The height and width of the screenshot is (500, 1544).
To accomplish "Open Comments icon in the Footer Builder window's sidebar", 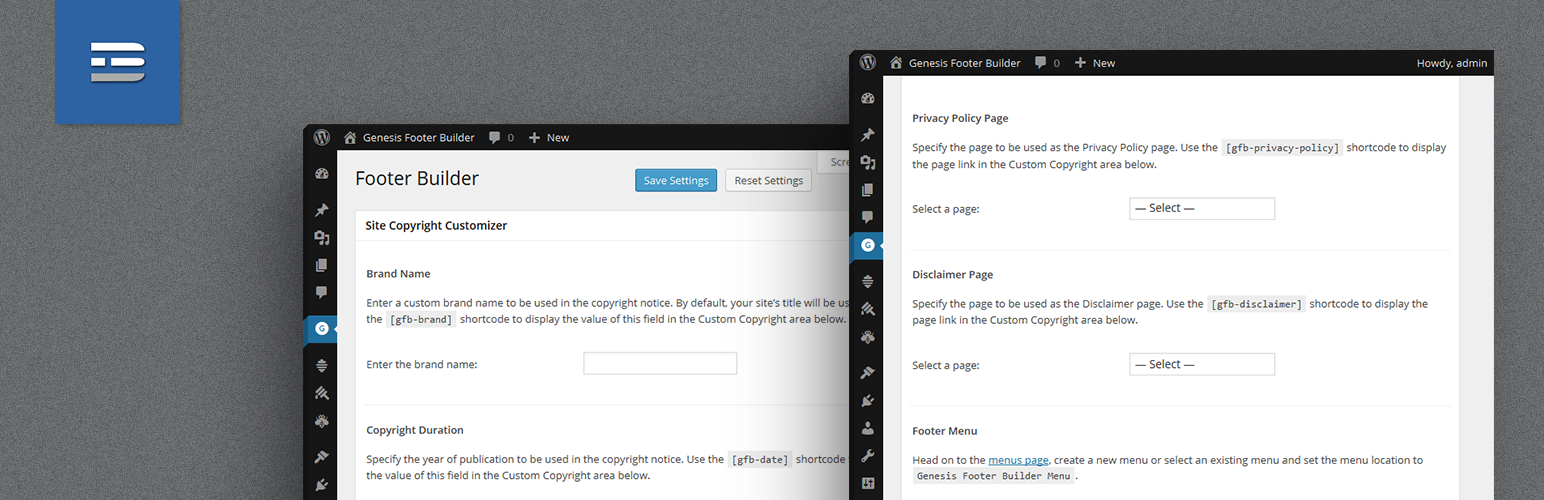I will pyautogui.click(x=321, y=292).
